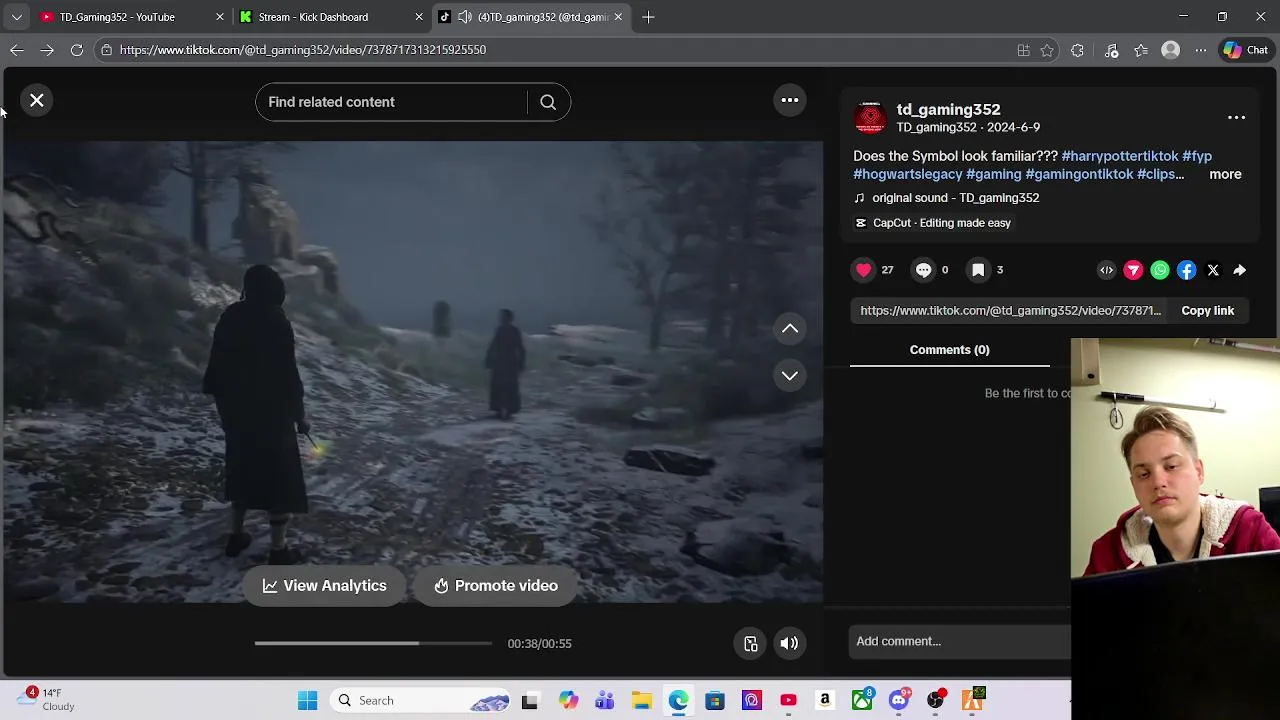Open Copilot Chat in the browser toolbar
The image size is (1280, 720).
(x=1246, y=50)
